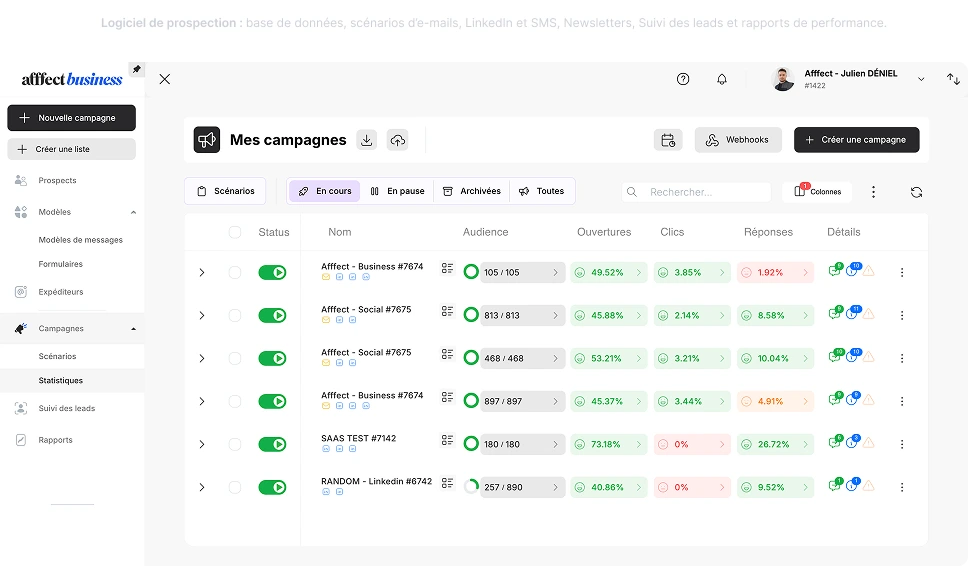Click the up-down arrows icon at top right
The height and width of the screenshot is (566, 968).
point(953,79)
